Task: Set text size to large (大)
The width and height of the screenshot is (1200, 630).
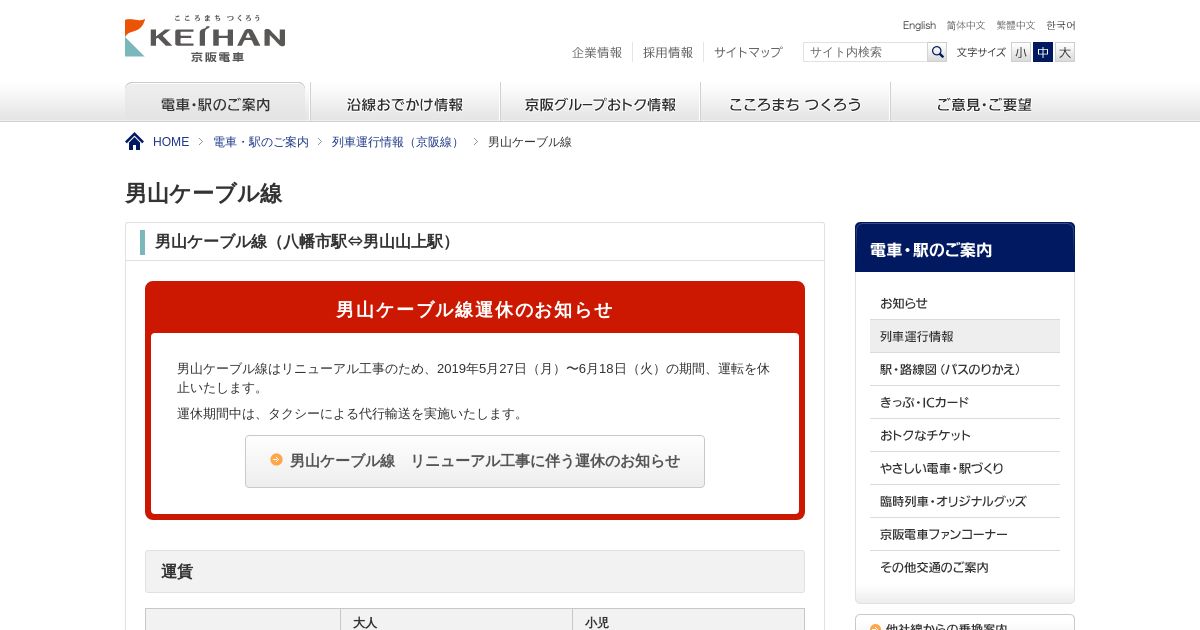Action: pos(1065,52)
